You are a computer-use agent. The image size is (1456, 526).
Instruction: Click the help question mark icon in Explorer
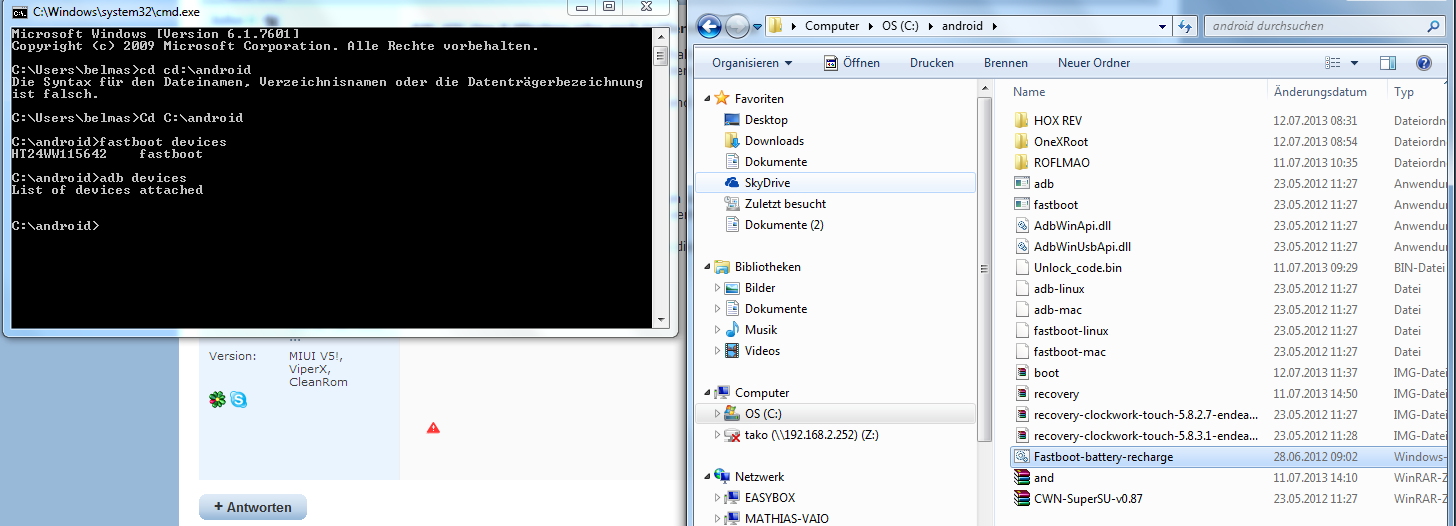[x=1424, y=63]
